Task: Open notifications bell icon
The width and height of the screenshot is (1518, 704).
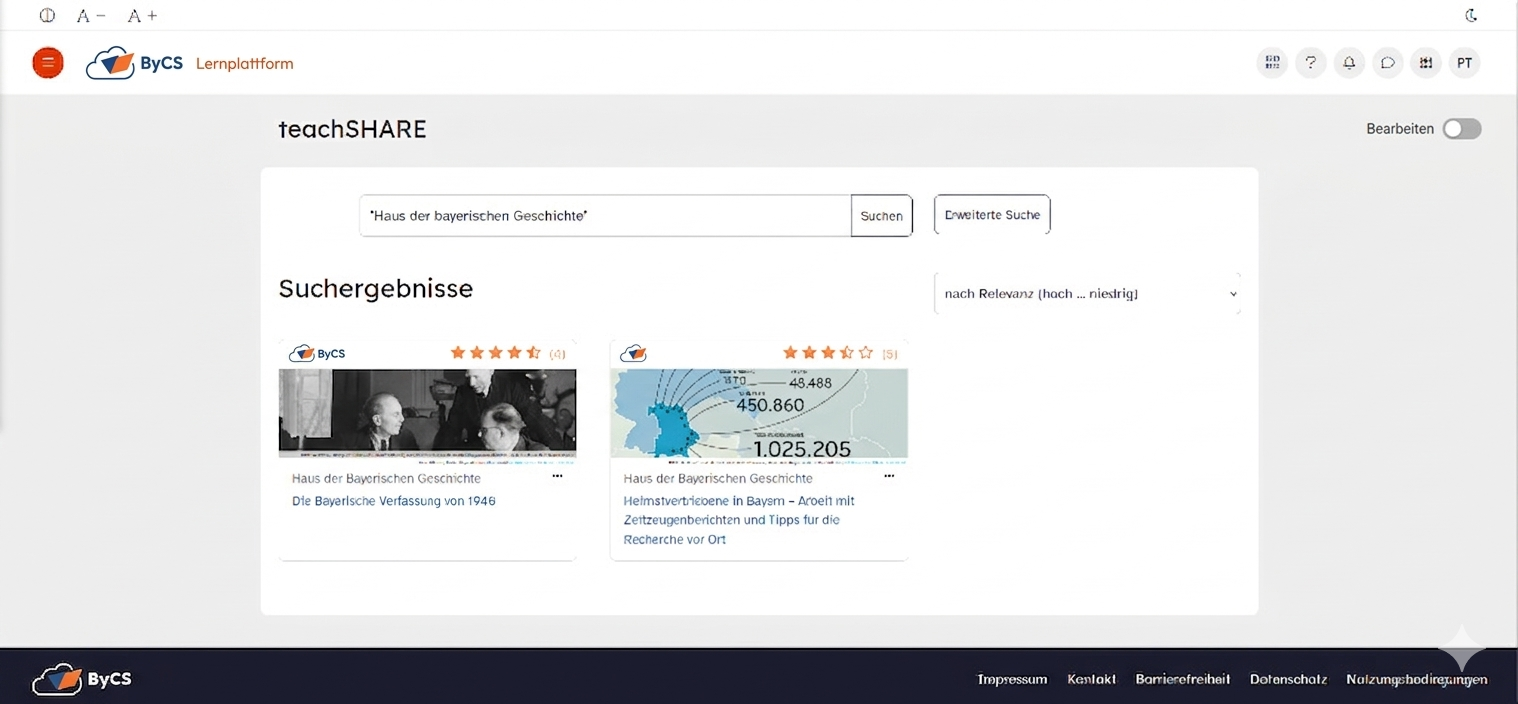Action: (1349, 63)
